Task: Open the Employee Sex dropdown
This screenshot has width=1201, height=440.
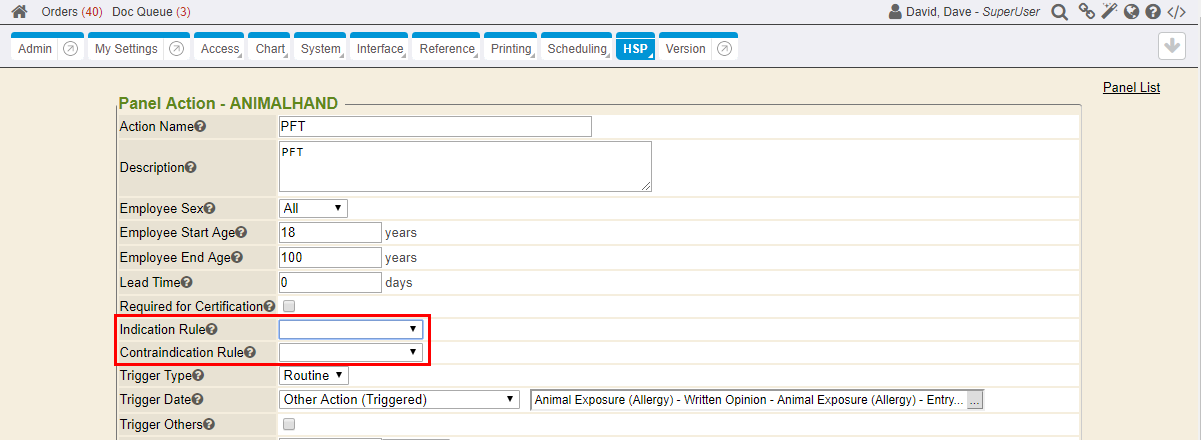Action: [x=313, y=208]
